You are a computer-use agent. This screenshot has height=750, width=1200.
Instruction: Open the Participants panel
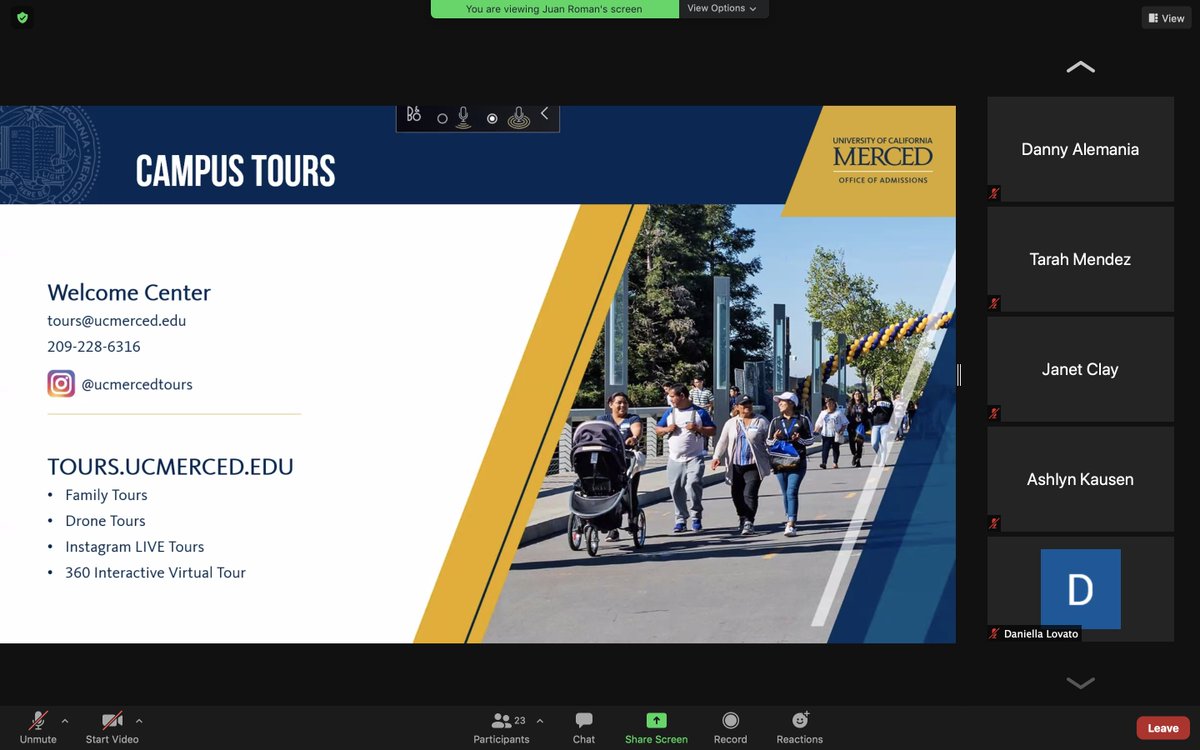[502, 727]
